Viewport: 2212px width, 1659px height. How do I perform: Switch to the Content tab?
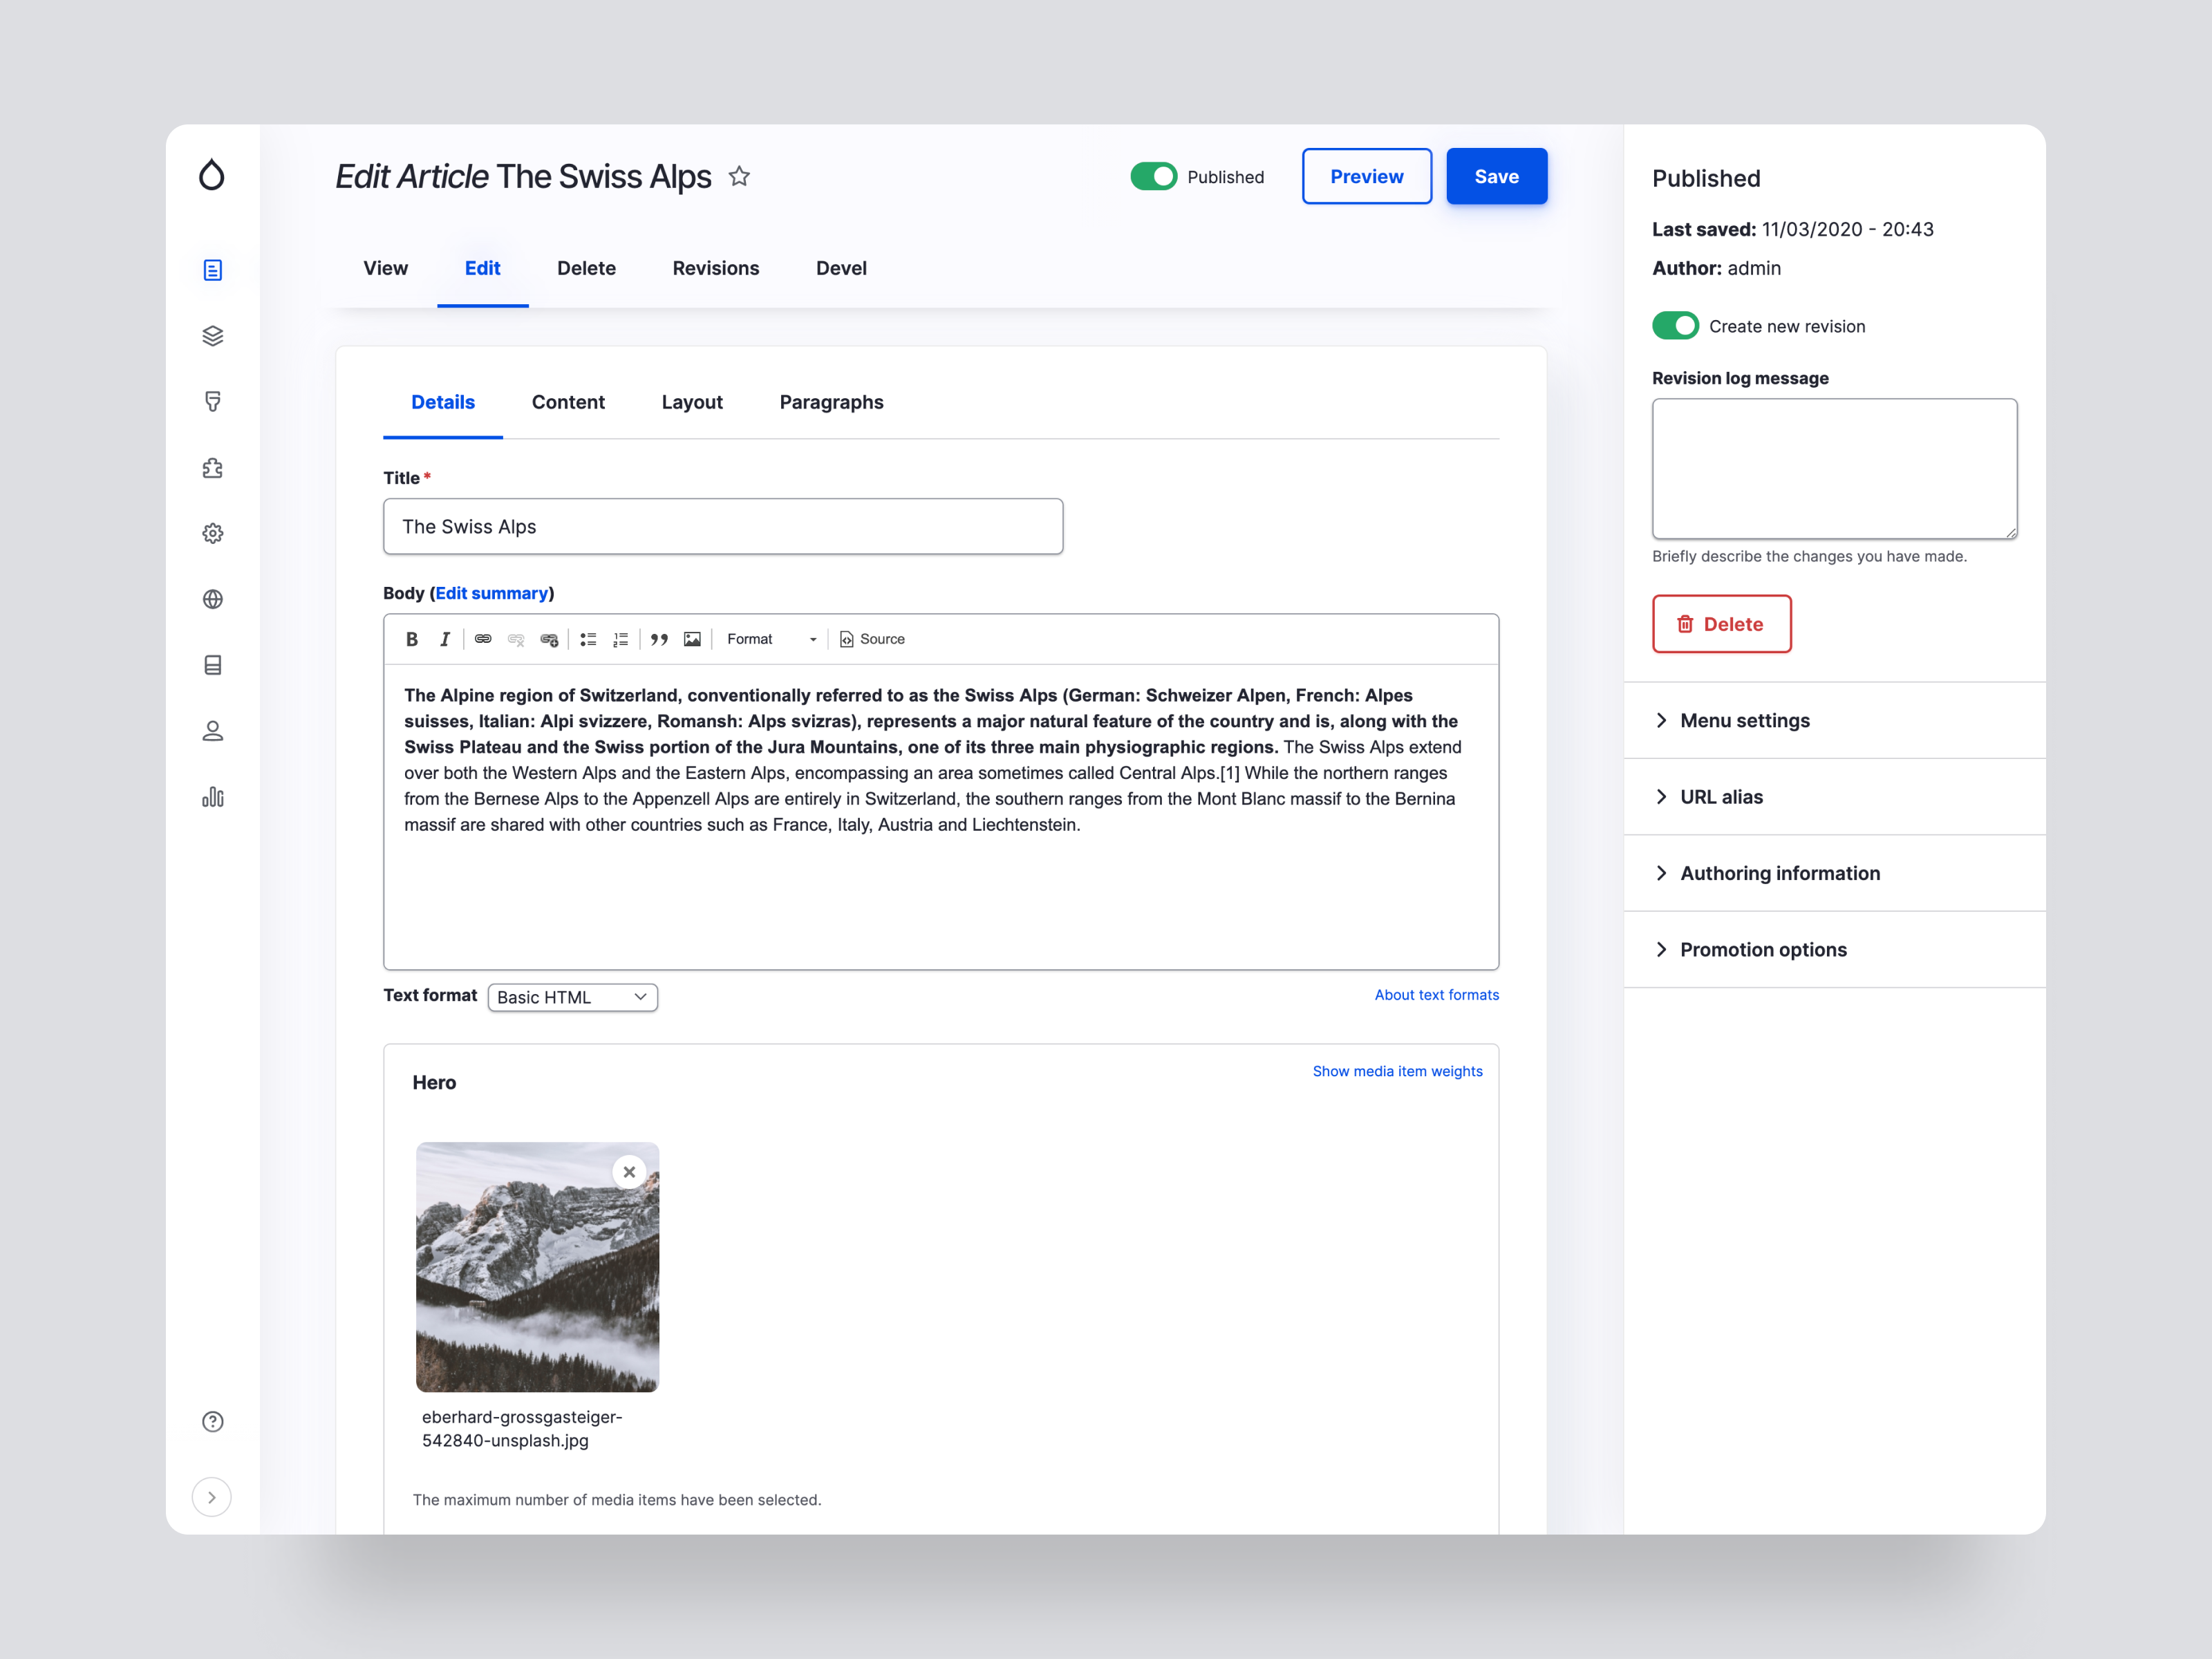coord(570,401)
